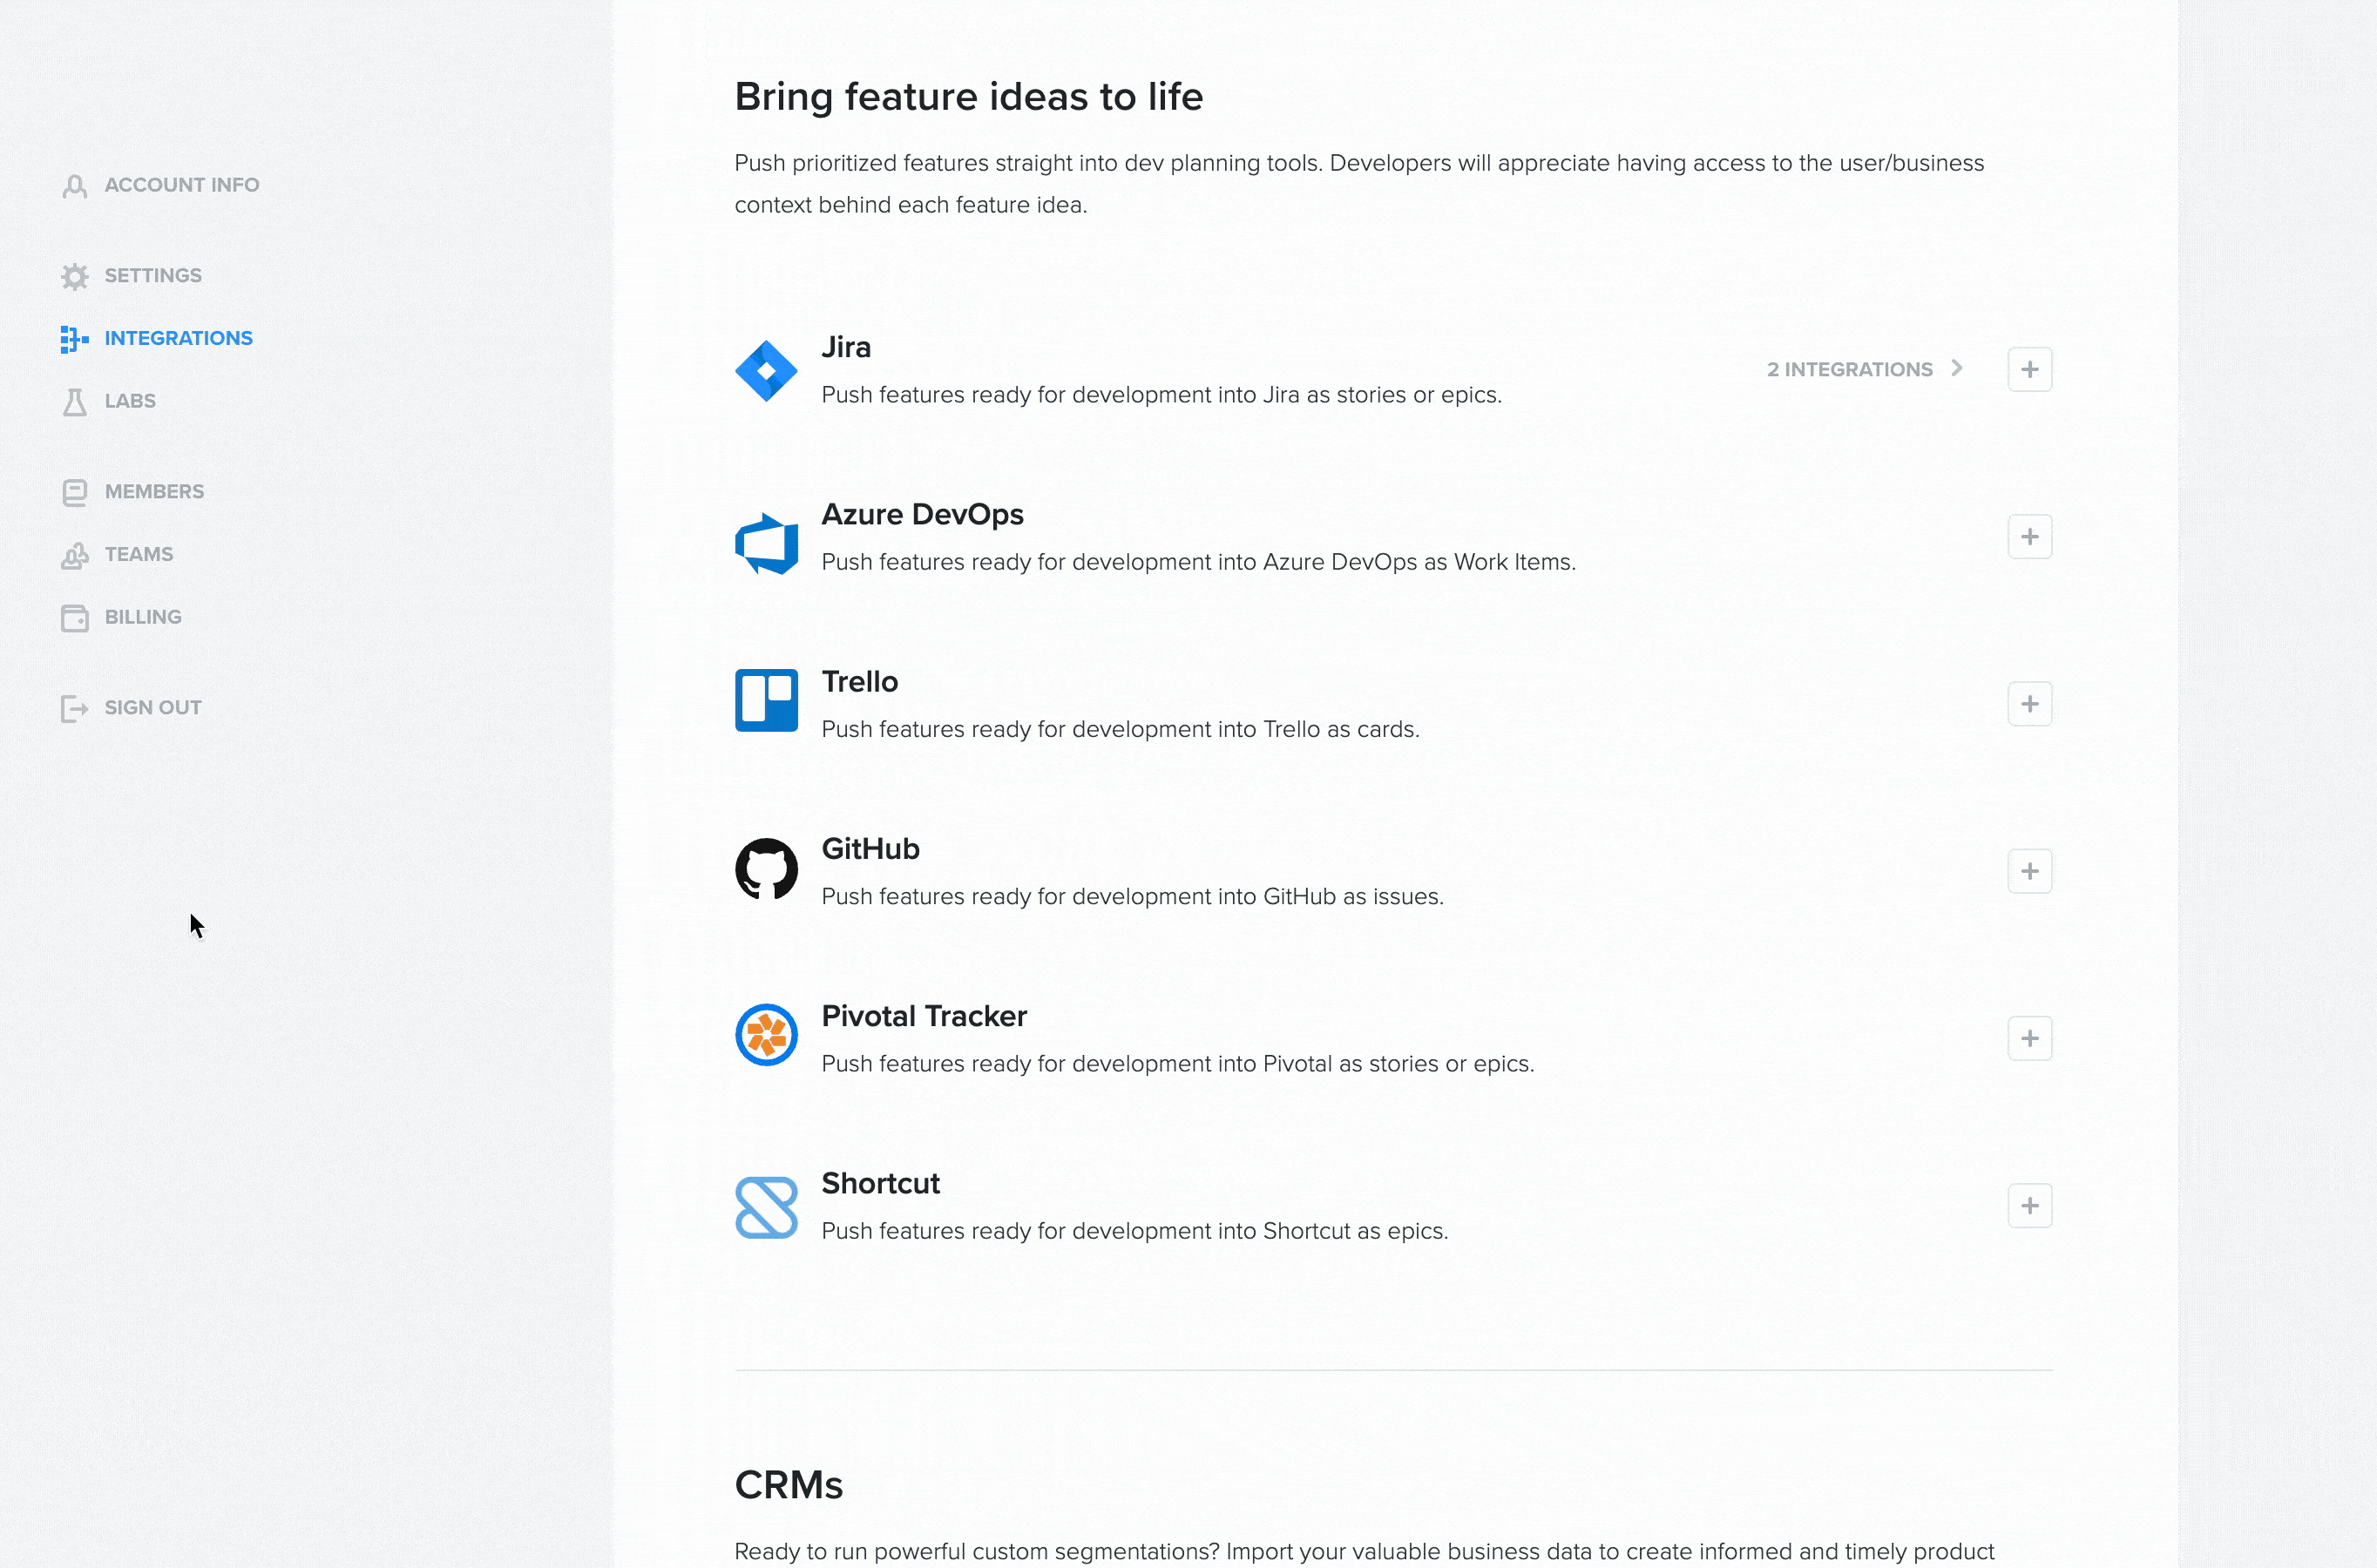
Task: Add a new Jira integration
Action: tap(2030, 369)
